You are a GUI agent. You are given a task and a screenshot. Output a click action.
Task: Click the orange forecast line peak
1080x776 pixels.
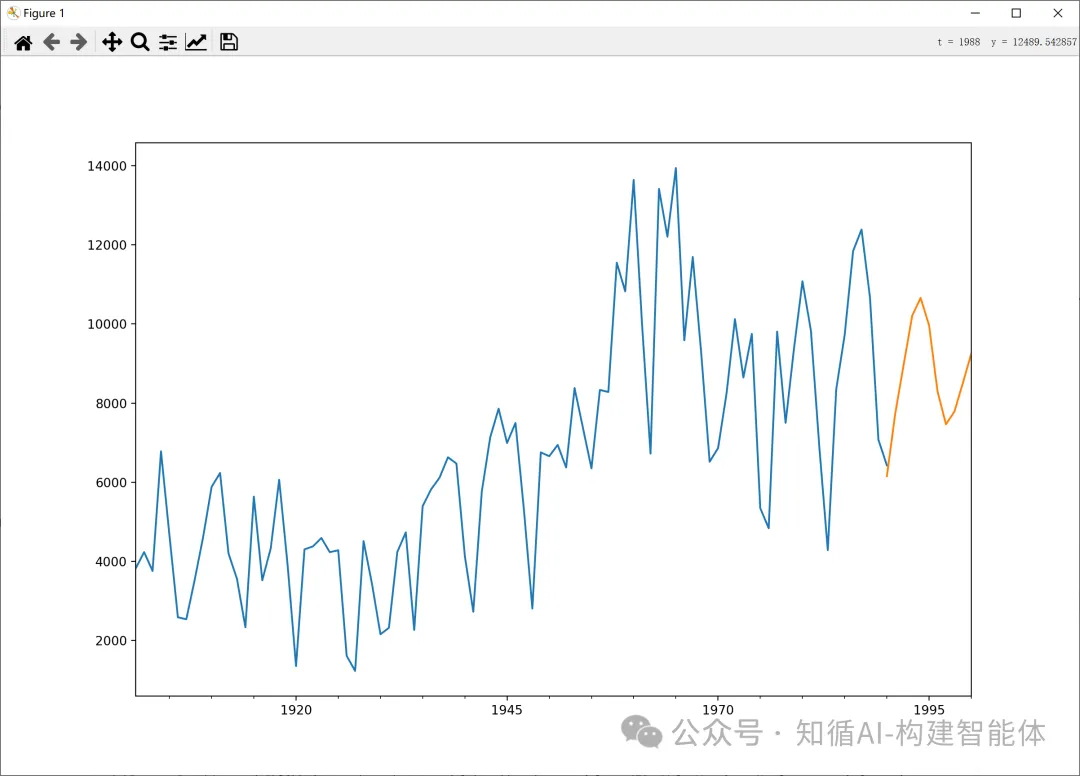pos(921,298)
